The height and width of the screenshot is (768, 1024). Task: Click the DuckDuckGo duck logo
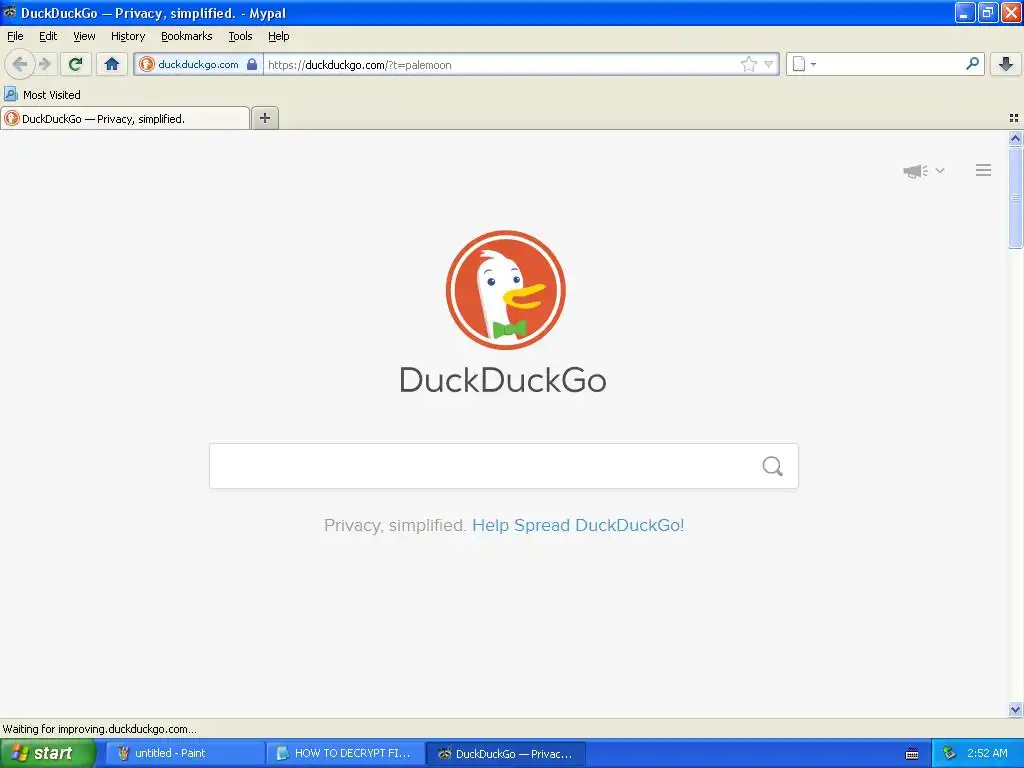[505, 290]
